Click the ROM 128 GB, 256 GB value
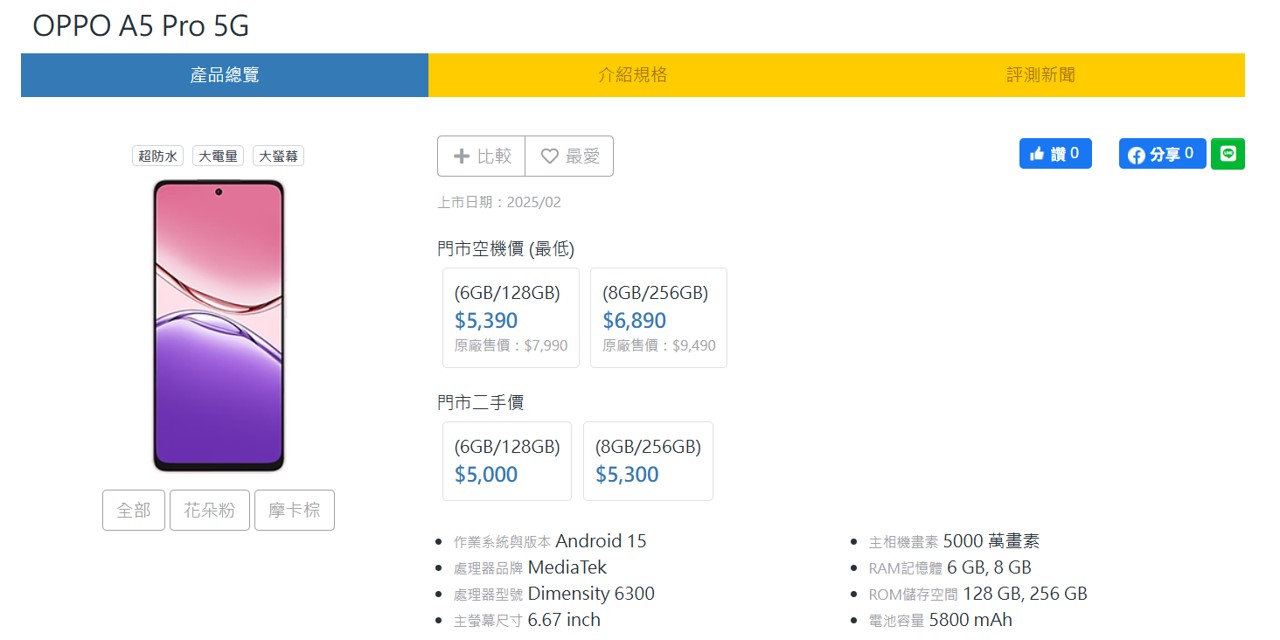 (x=1025, y=594)
